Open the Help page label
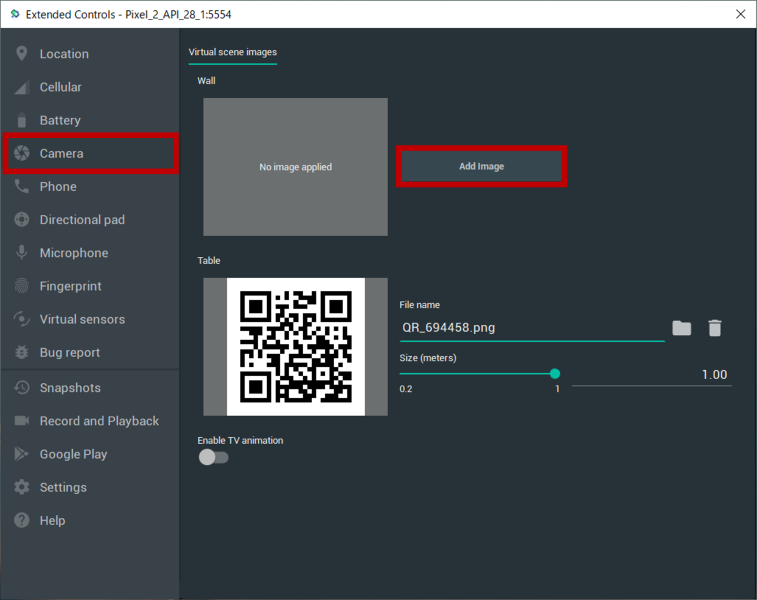 click(x=52, y=521)
